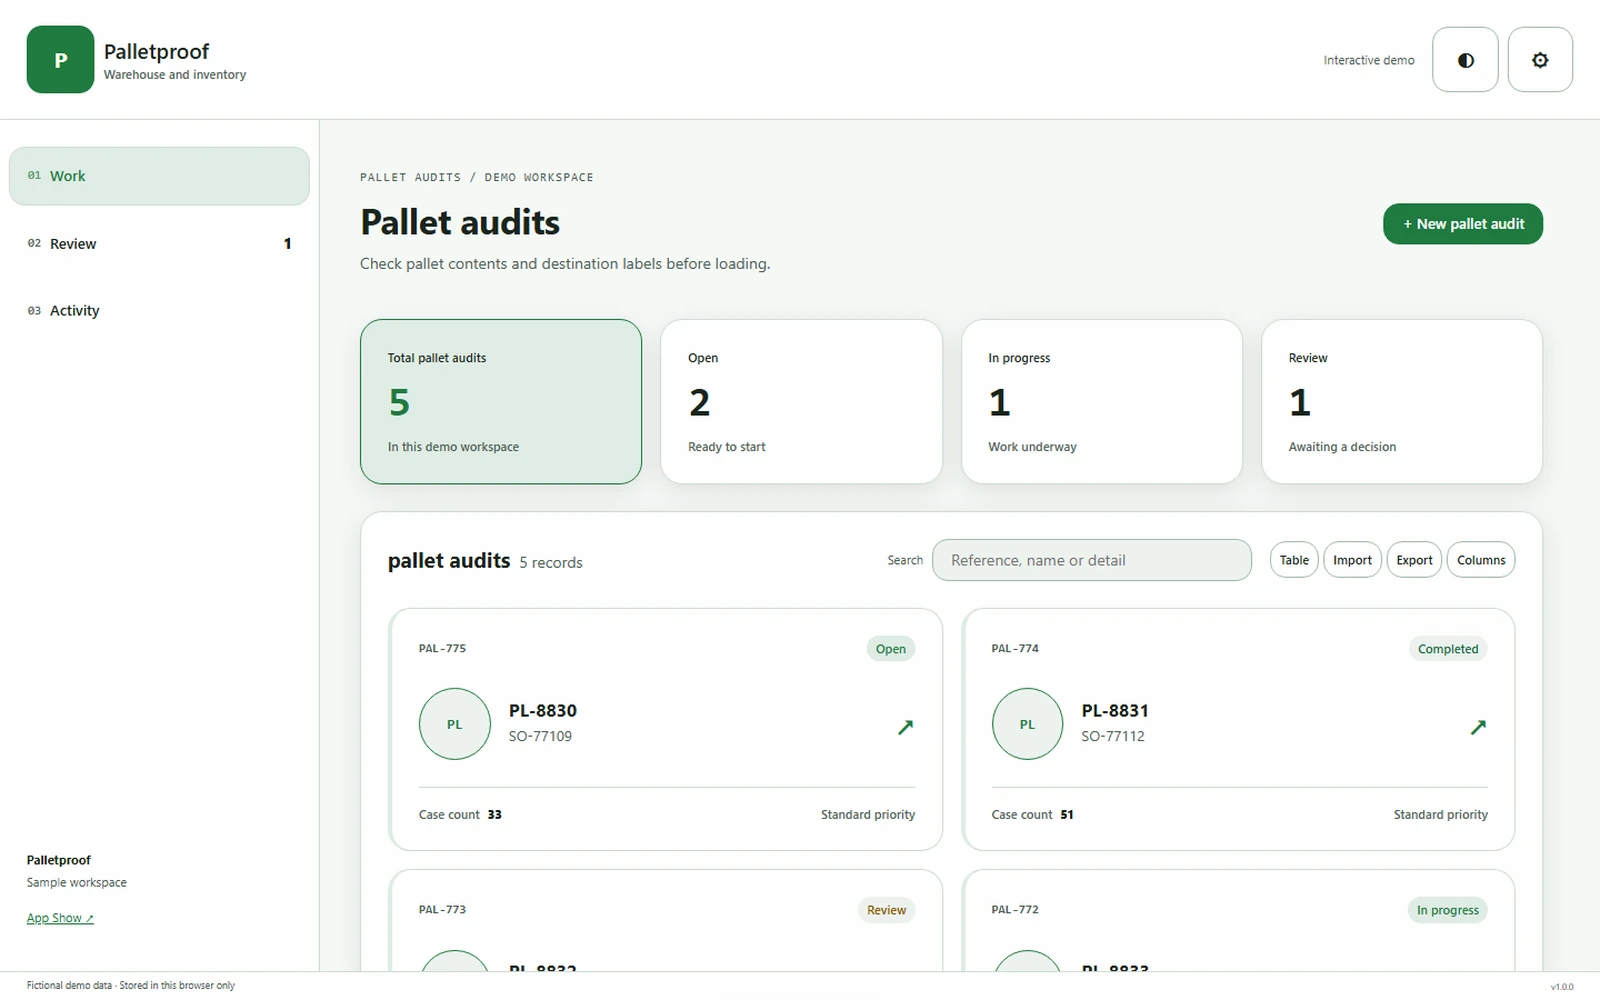
Task: Open the Activity section in sidebar
Action: [x=159, y=310]
